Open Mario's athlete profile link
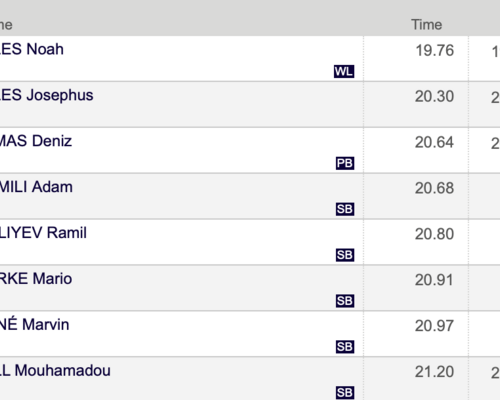The image size is (500, 400). pos(36,279)
